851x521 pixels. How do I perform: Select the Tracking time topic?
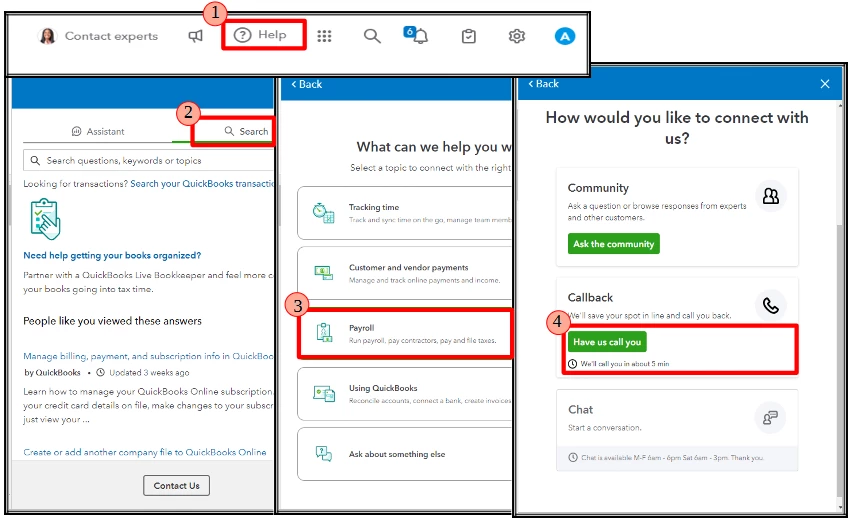click(x=404, y=213)
